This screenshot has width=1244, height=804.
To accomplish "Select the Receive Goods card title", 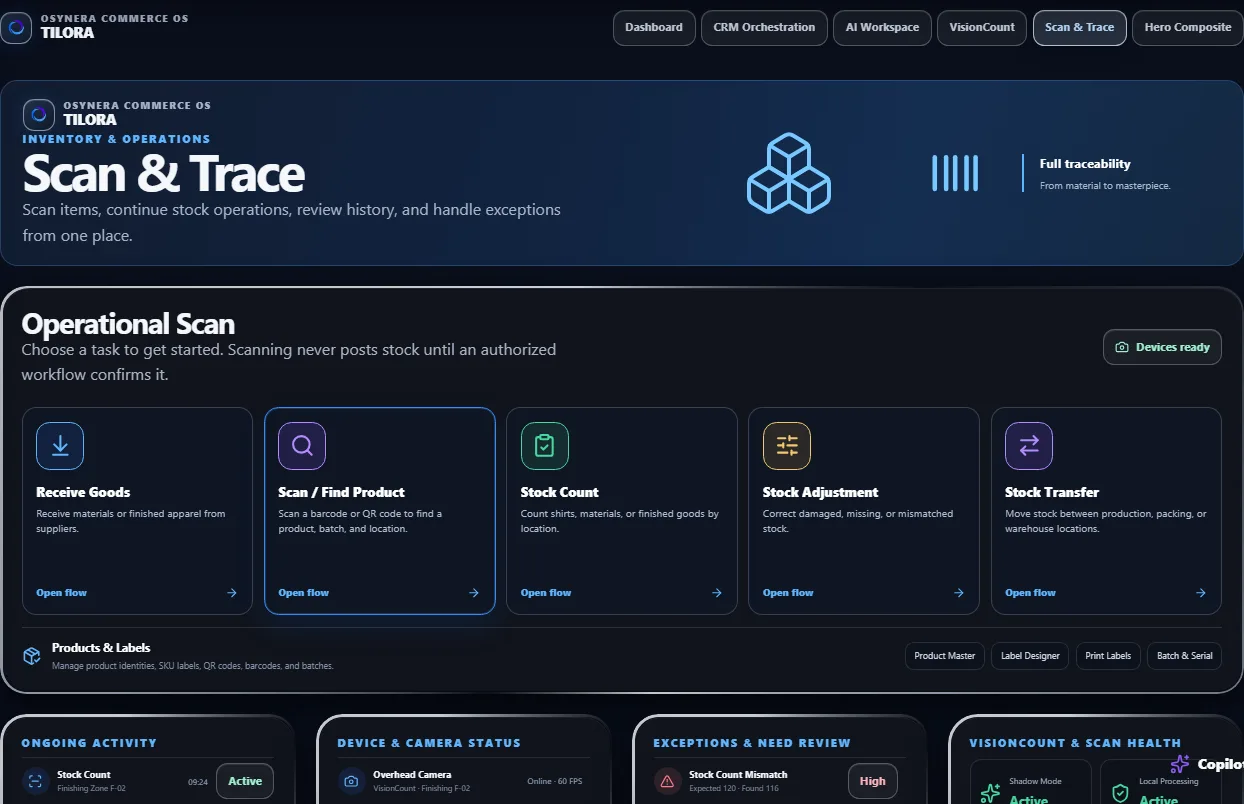I will pos(83,492).
